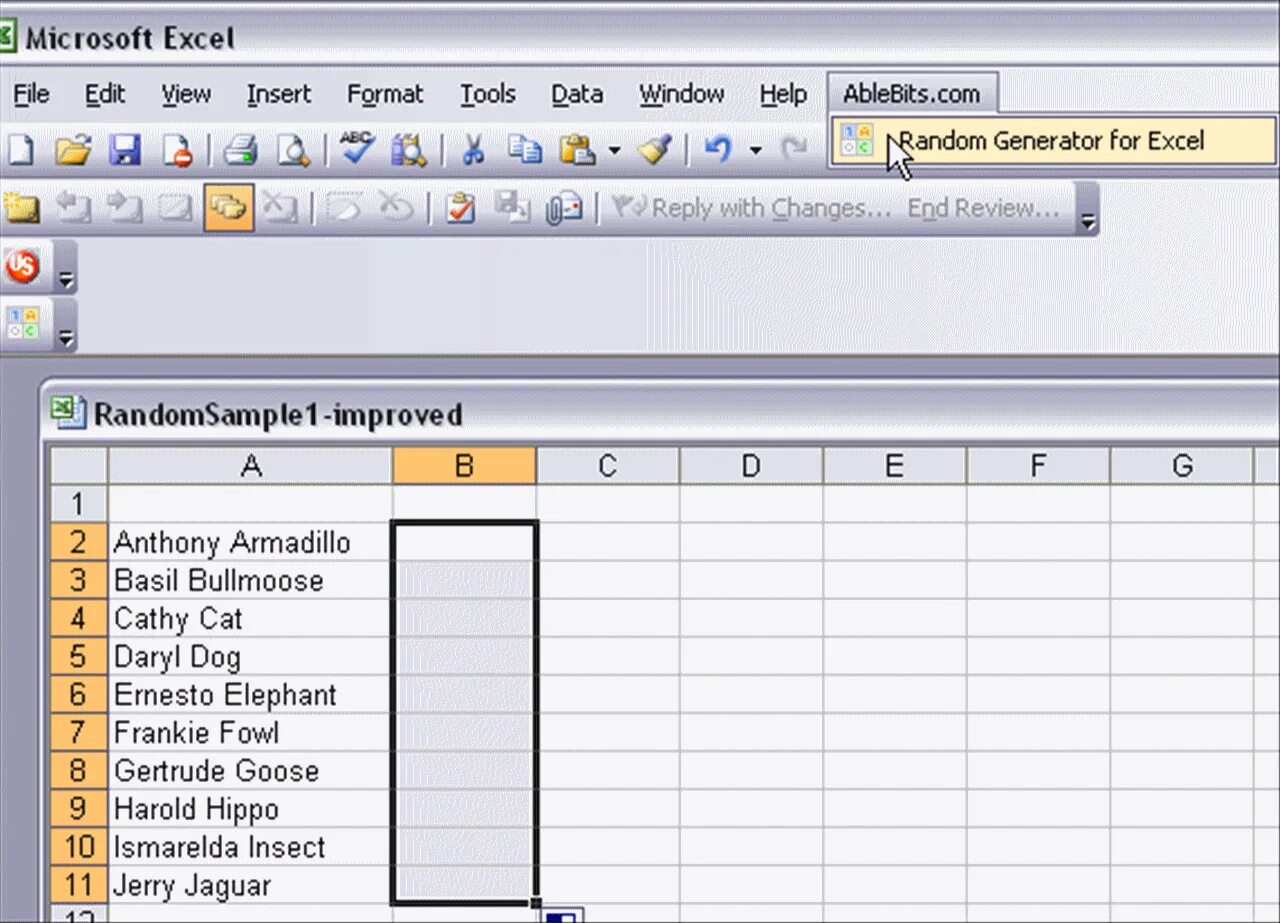
Task: Click the Create Outlook Task clipboard icon
Action: point(460,208)
